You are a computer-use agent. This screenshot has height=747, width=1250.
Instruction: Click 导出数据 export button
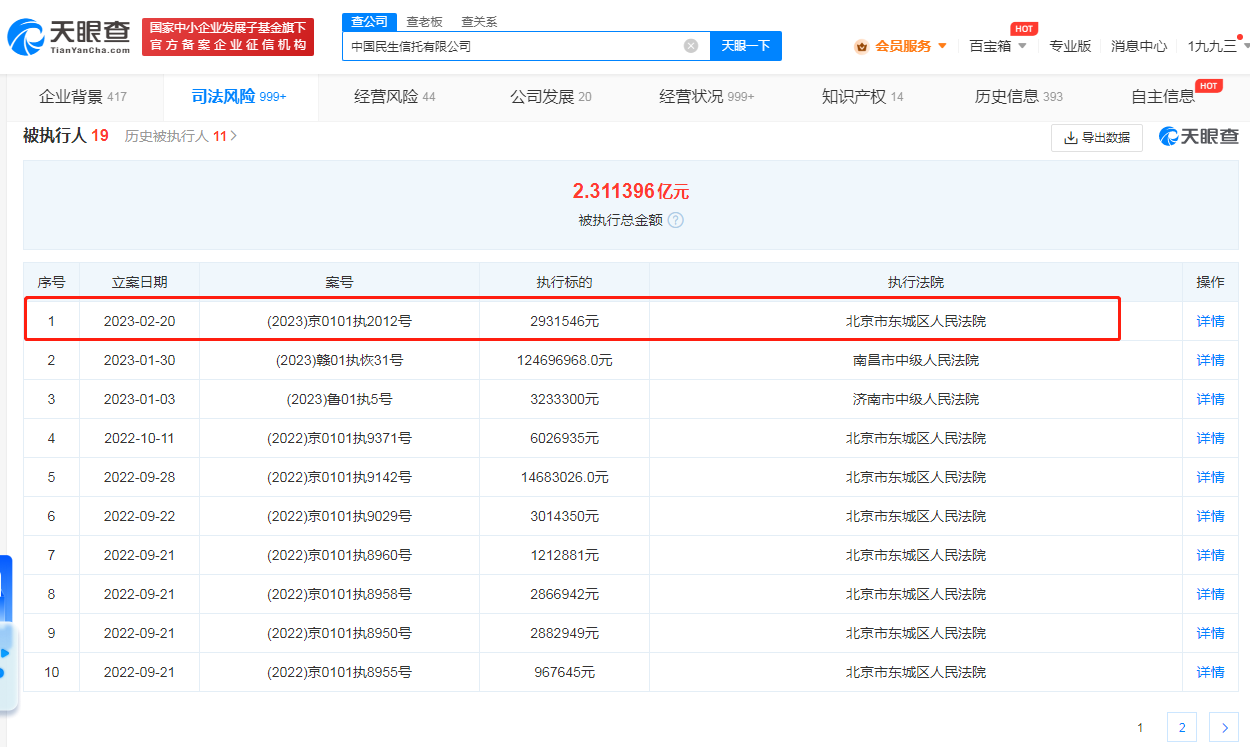(1096, 138)
